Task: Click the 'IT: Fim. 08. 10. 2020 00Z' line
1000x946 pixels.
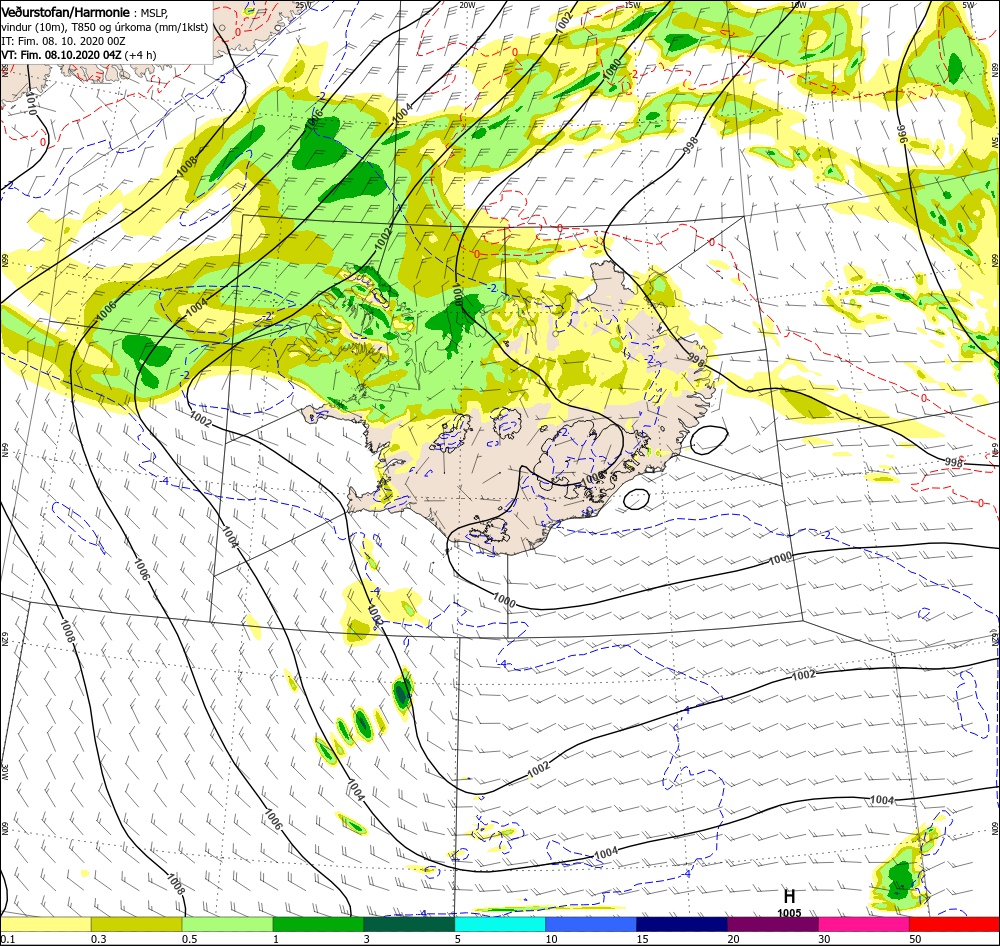Action: [64, 41]
